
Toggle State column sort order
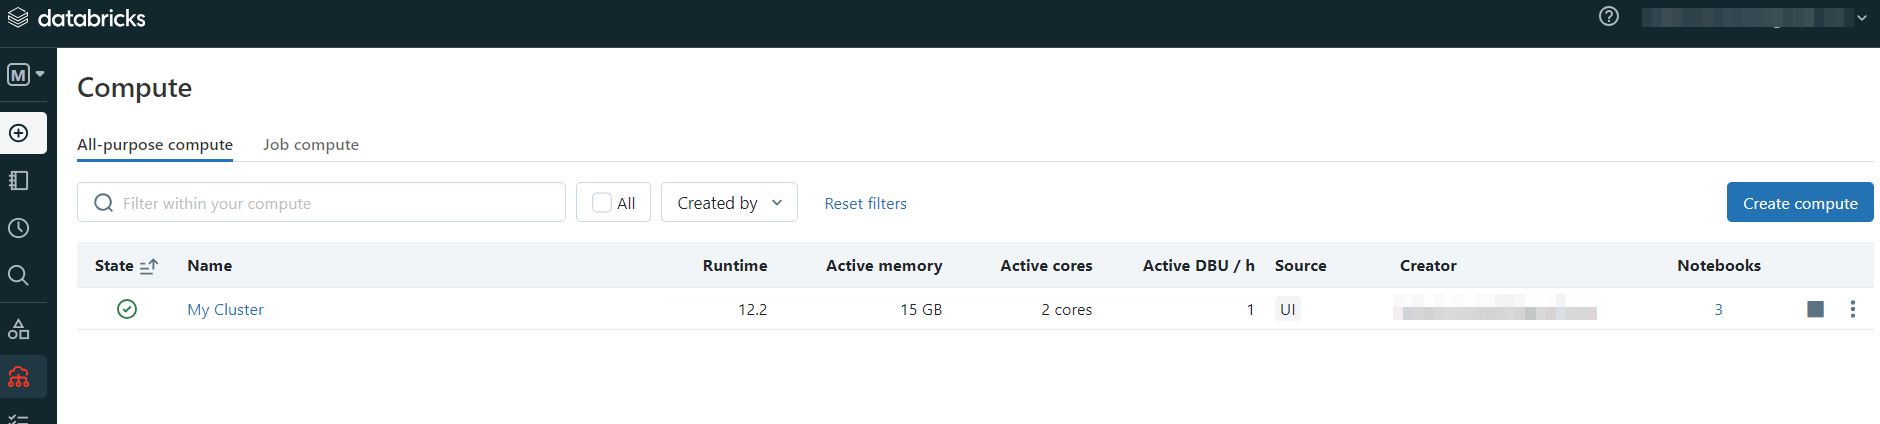click(148, 266)
